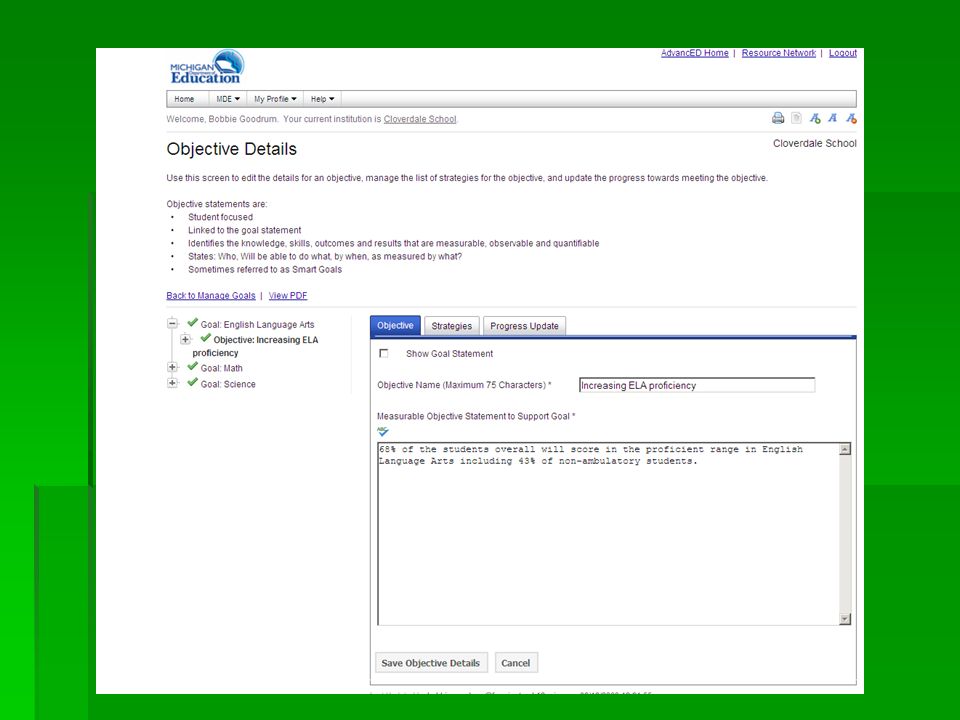
Task: Open the My Profile dropdown menu
Action: coord(275,99)
